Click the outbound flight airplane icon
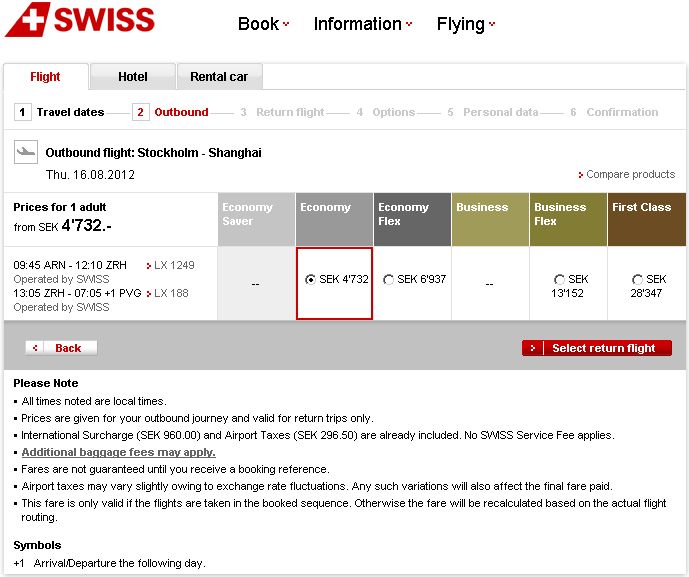Screen dimensions: 689x577 point(26,153)
